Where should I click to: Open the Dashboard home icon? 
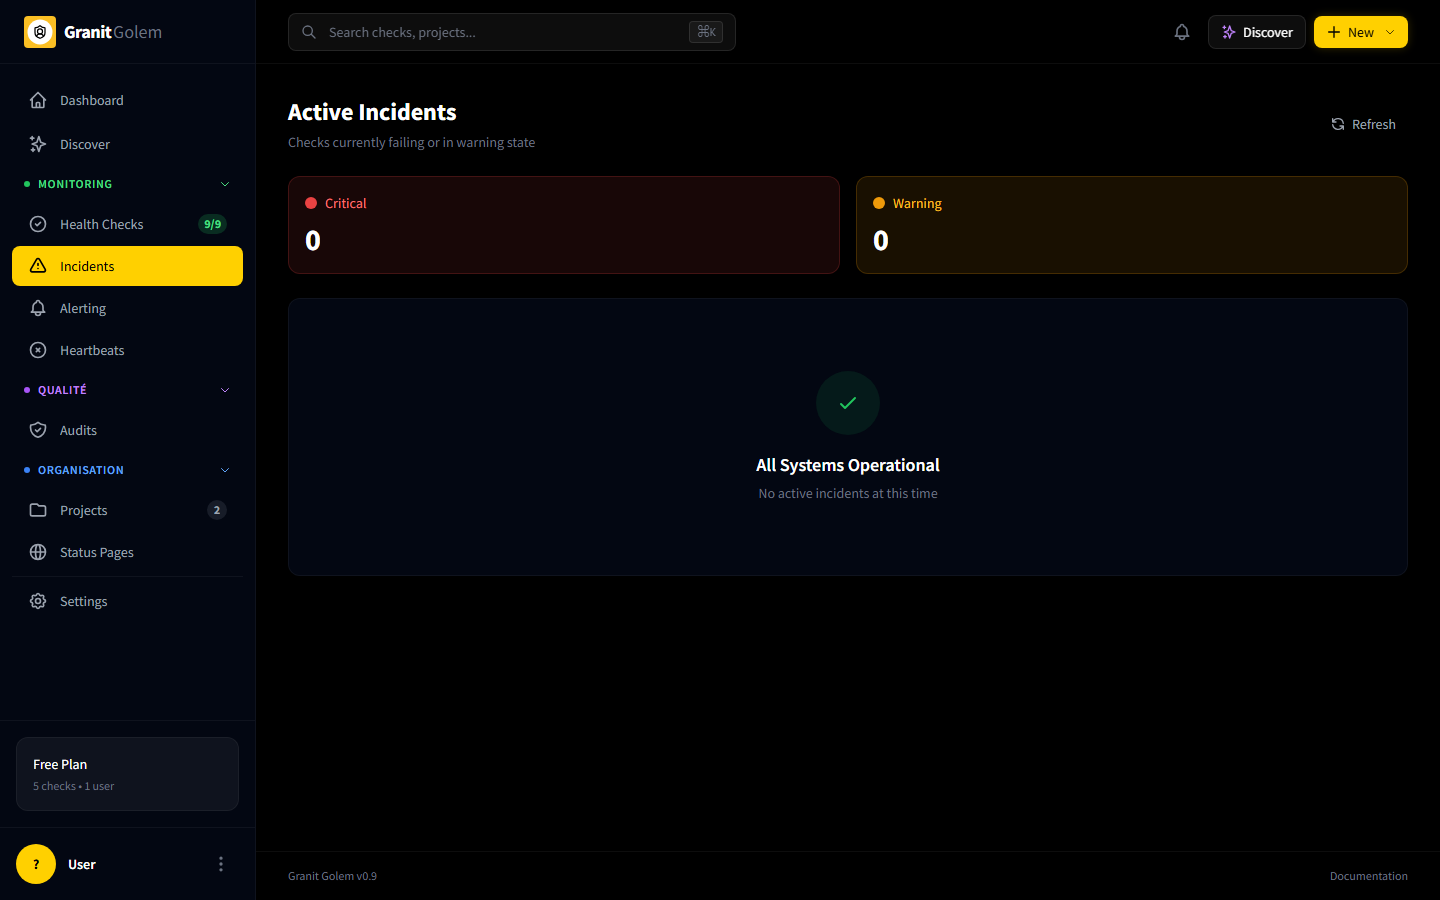tap(38, 100)
